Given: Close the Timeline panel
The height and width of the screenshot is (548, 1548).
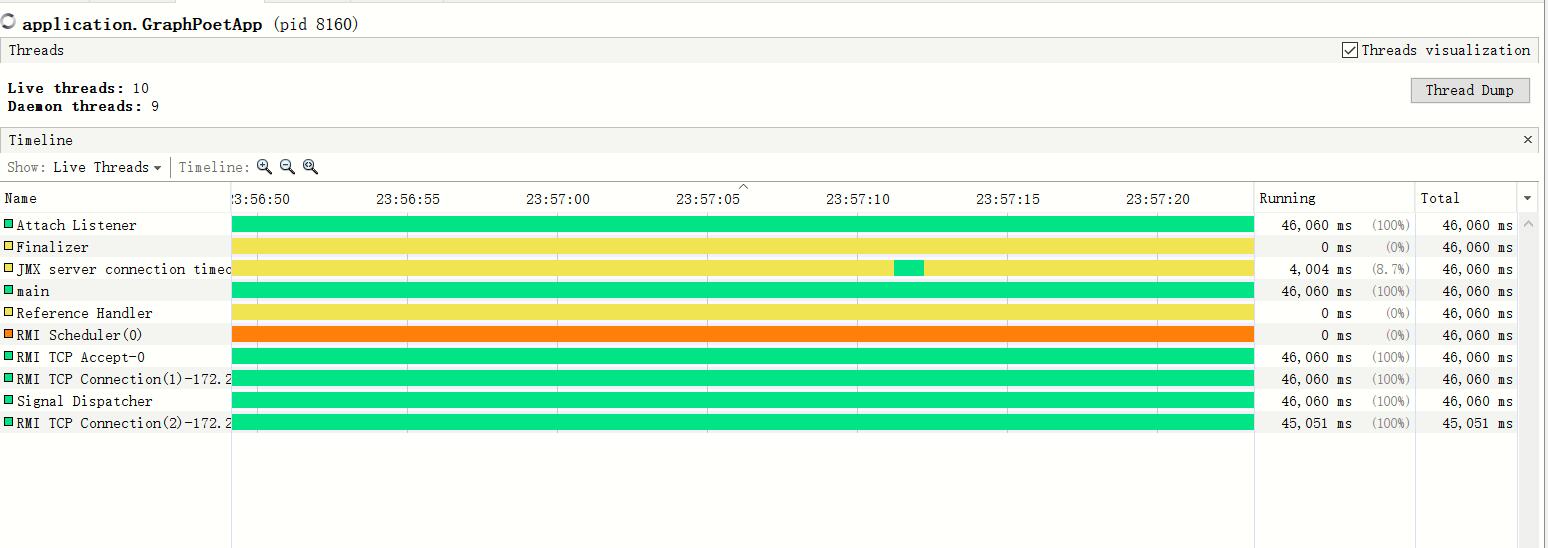Looking at the screenshot, I should (x=1527, y=140).
